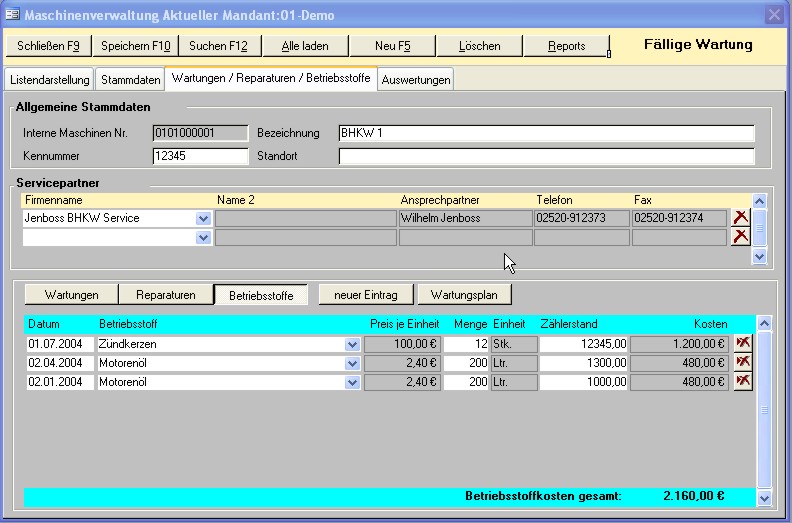Save with Speichern F10 button

point(135,46)
